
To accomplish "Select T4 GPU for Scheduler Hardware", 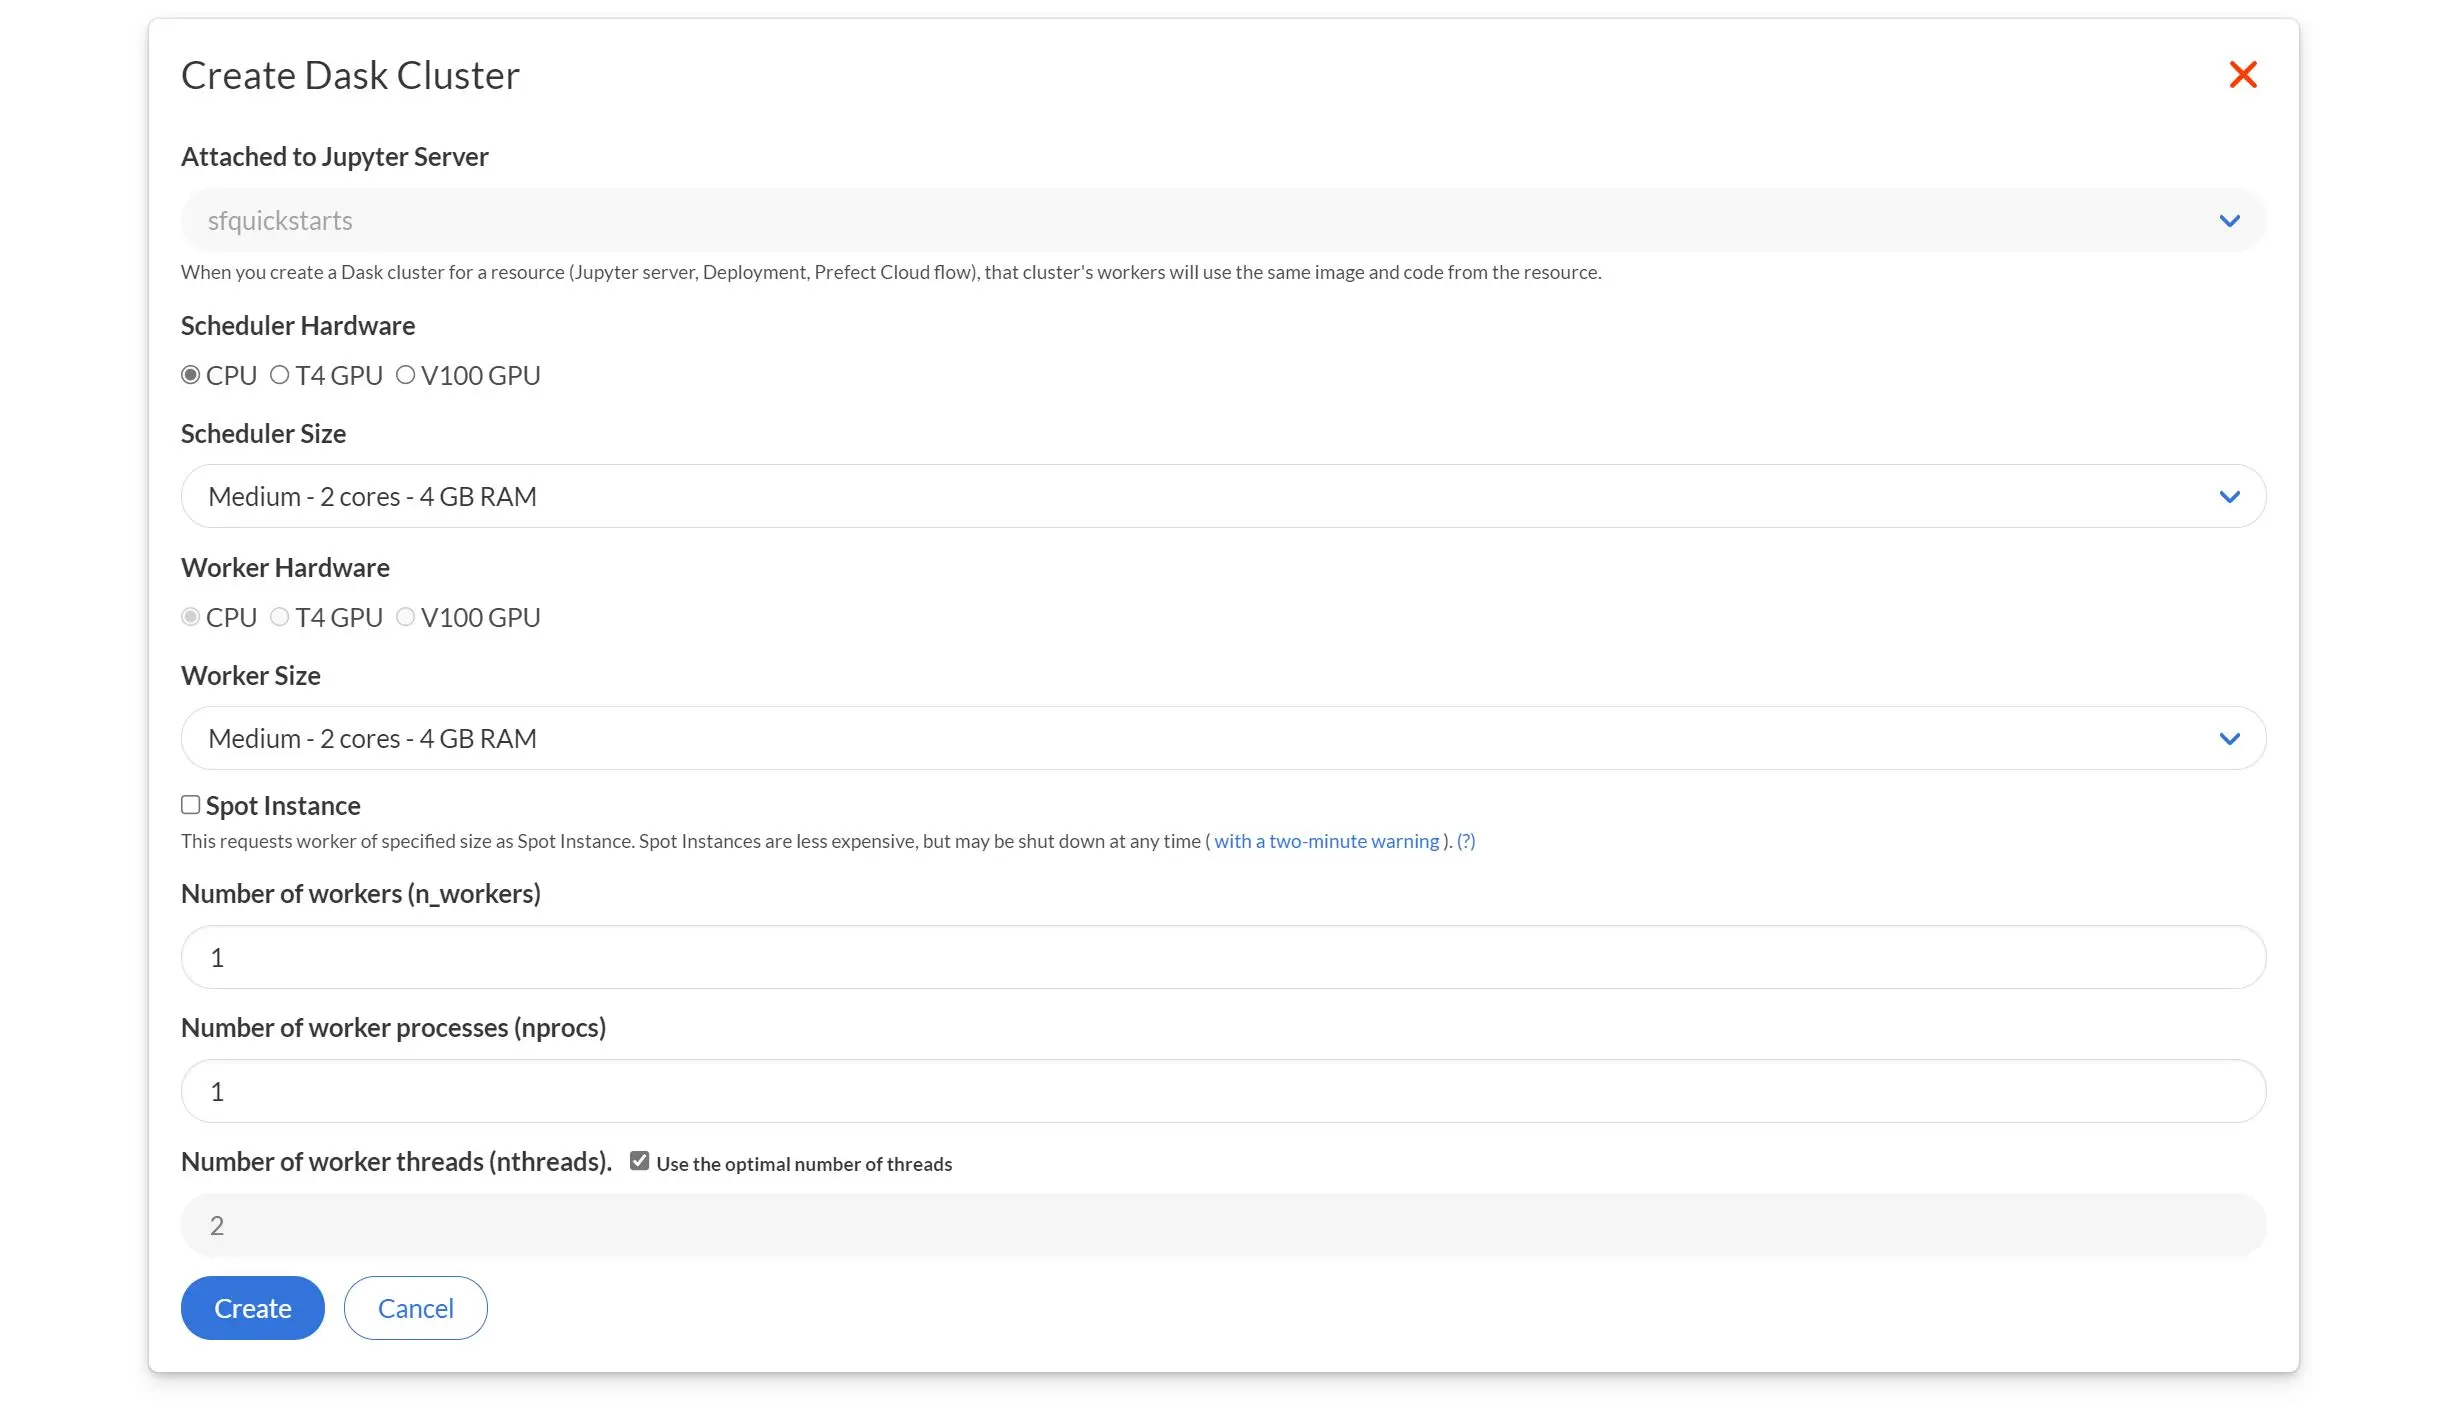I will pyautogui.click(x=281, y=375).
